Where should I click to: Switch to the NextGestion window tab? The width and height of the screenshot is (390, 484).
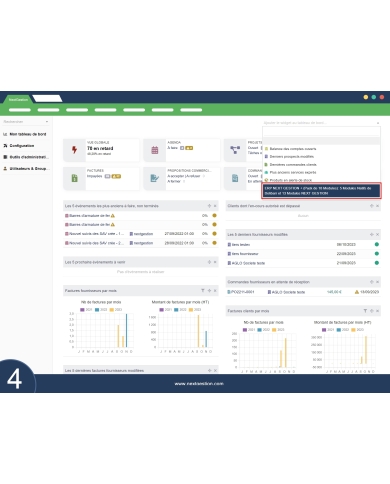[x=18, y=99]
